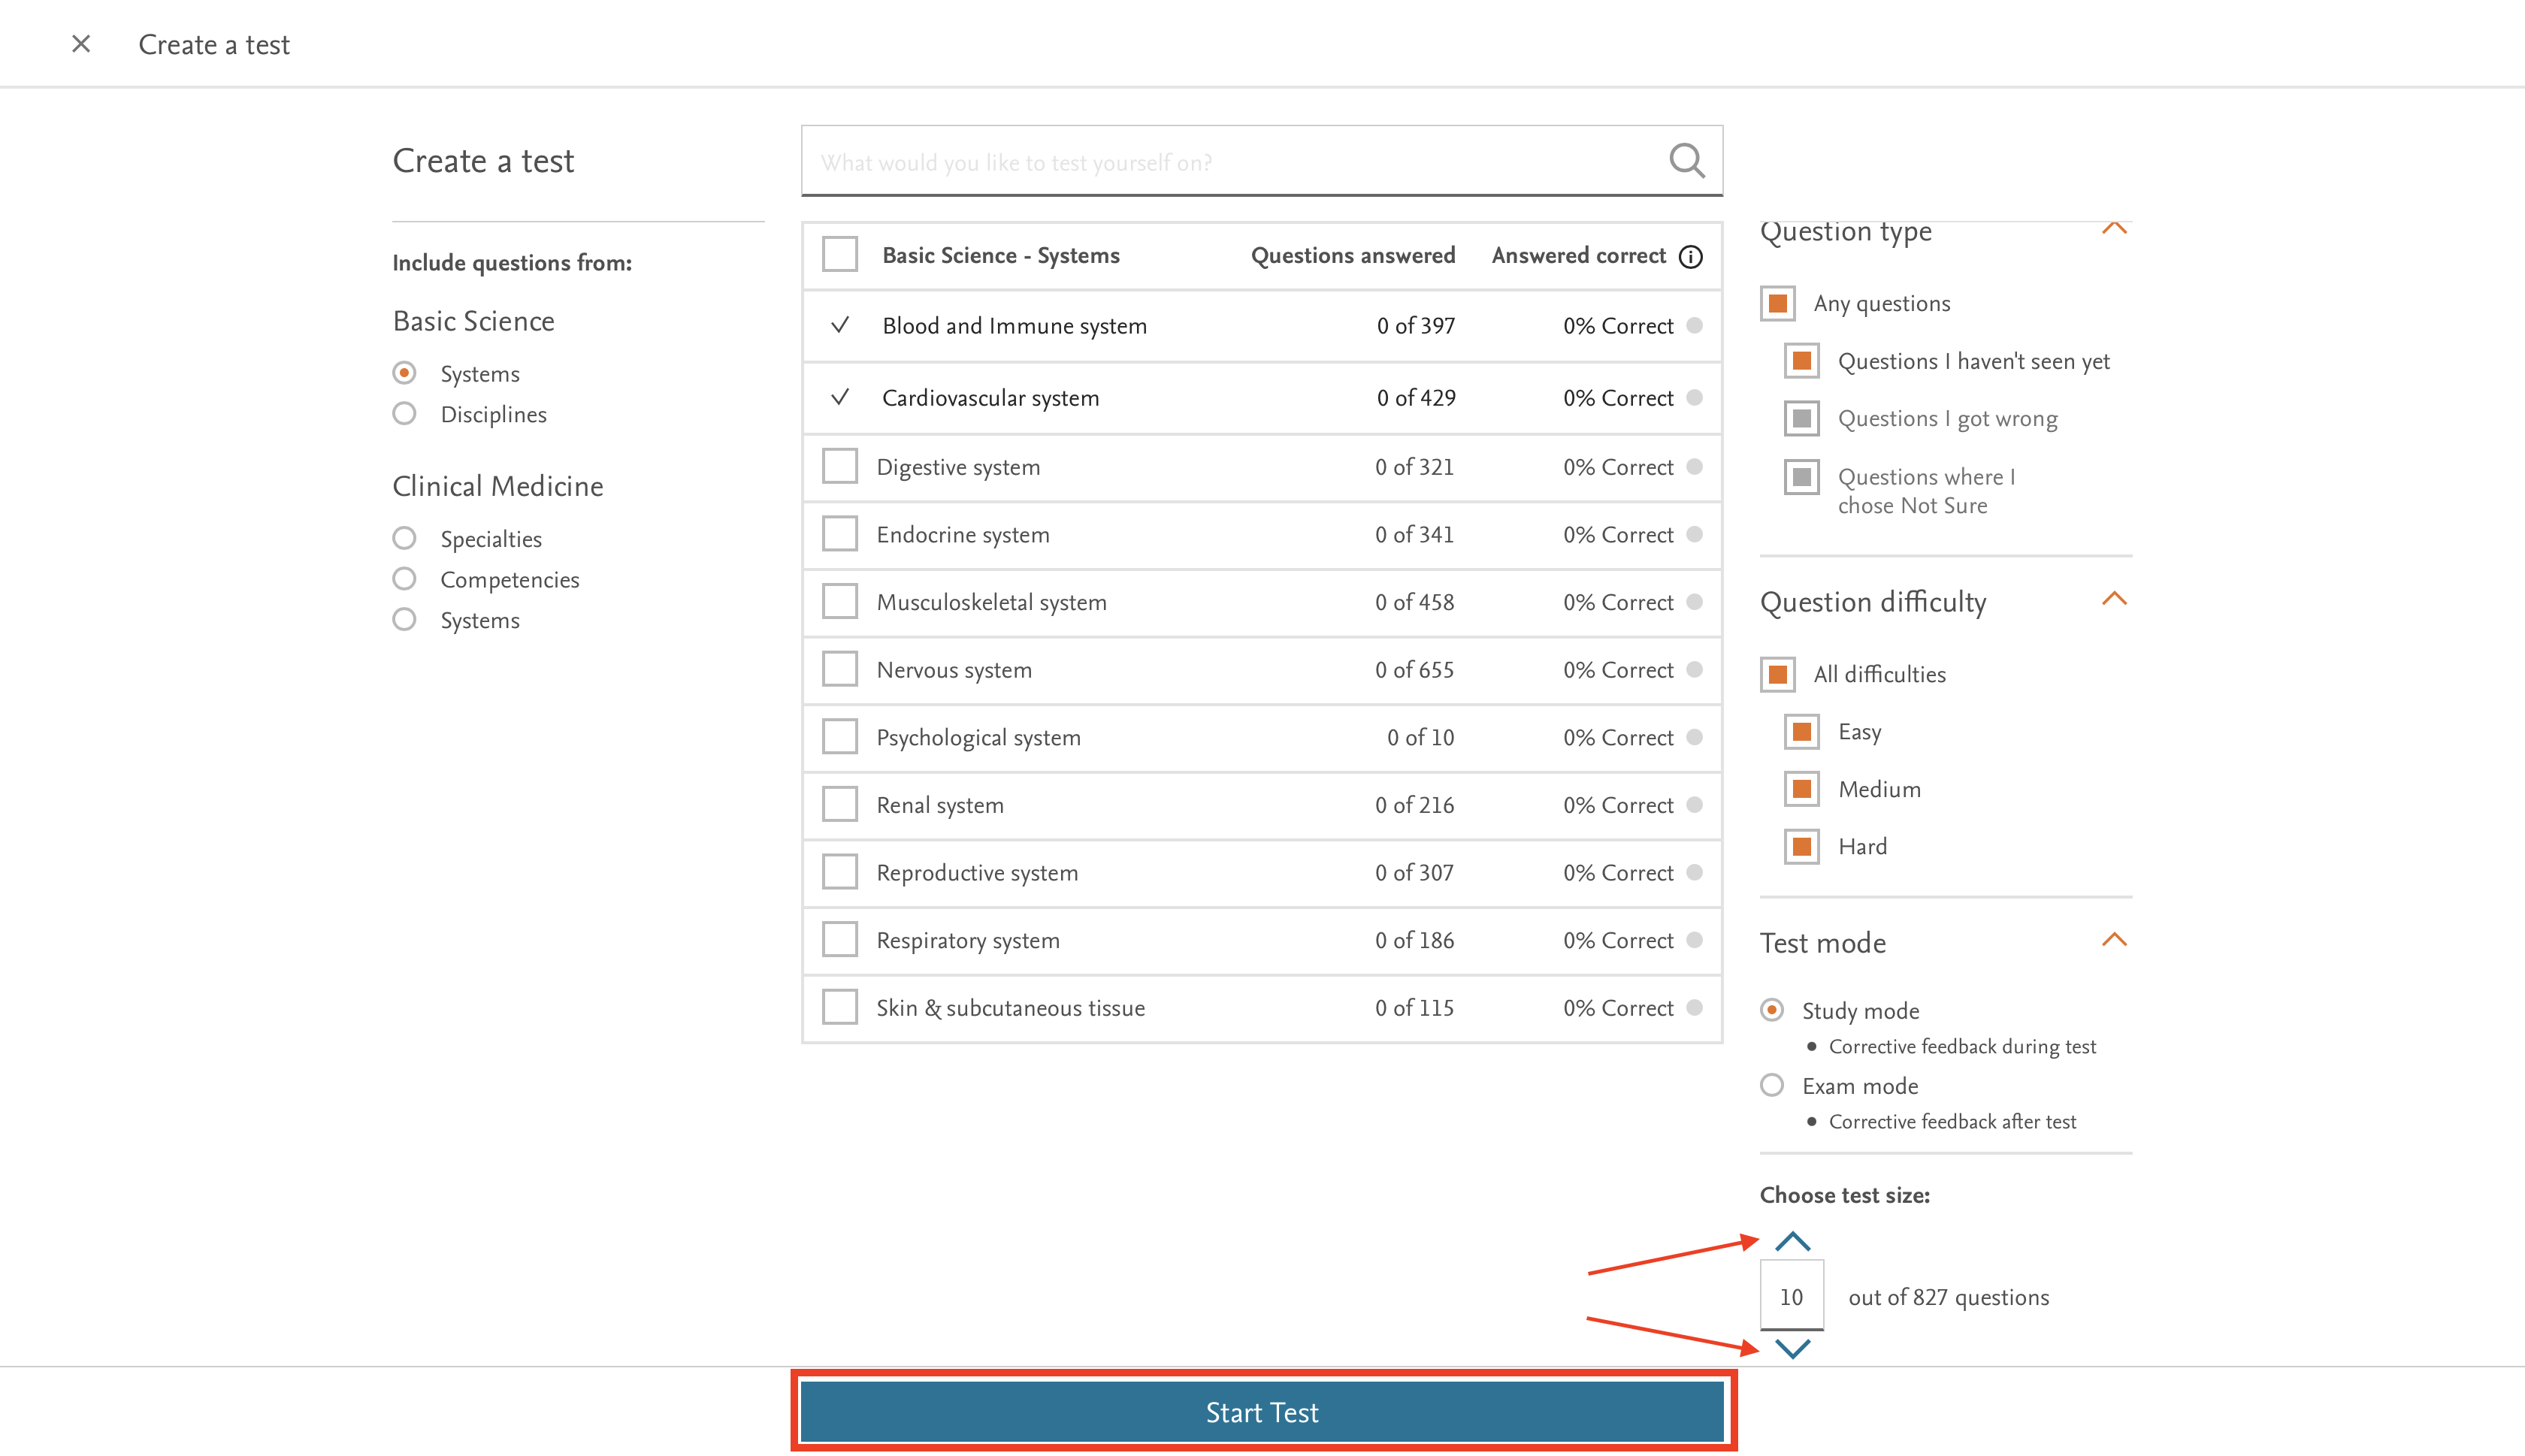Uncheck Blood and Immune system checkmark
The width and height of the screenshot is (2525, 1456).
click(x=840, y=325)
